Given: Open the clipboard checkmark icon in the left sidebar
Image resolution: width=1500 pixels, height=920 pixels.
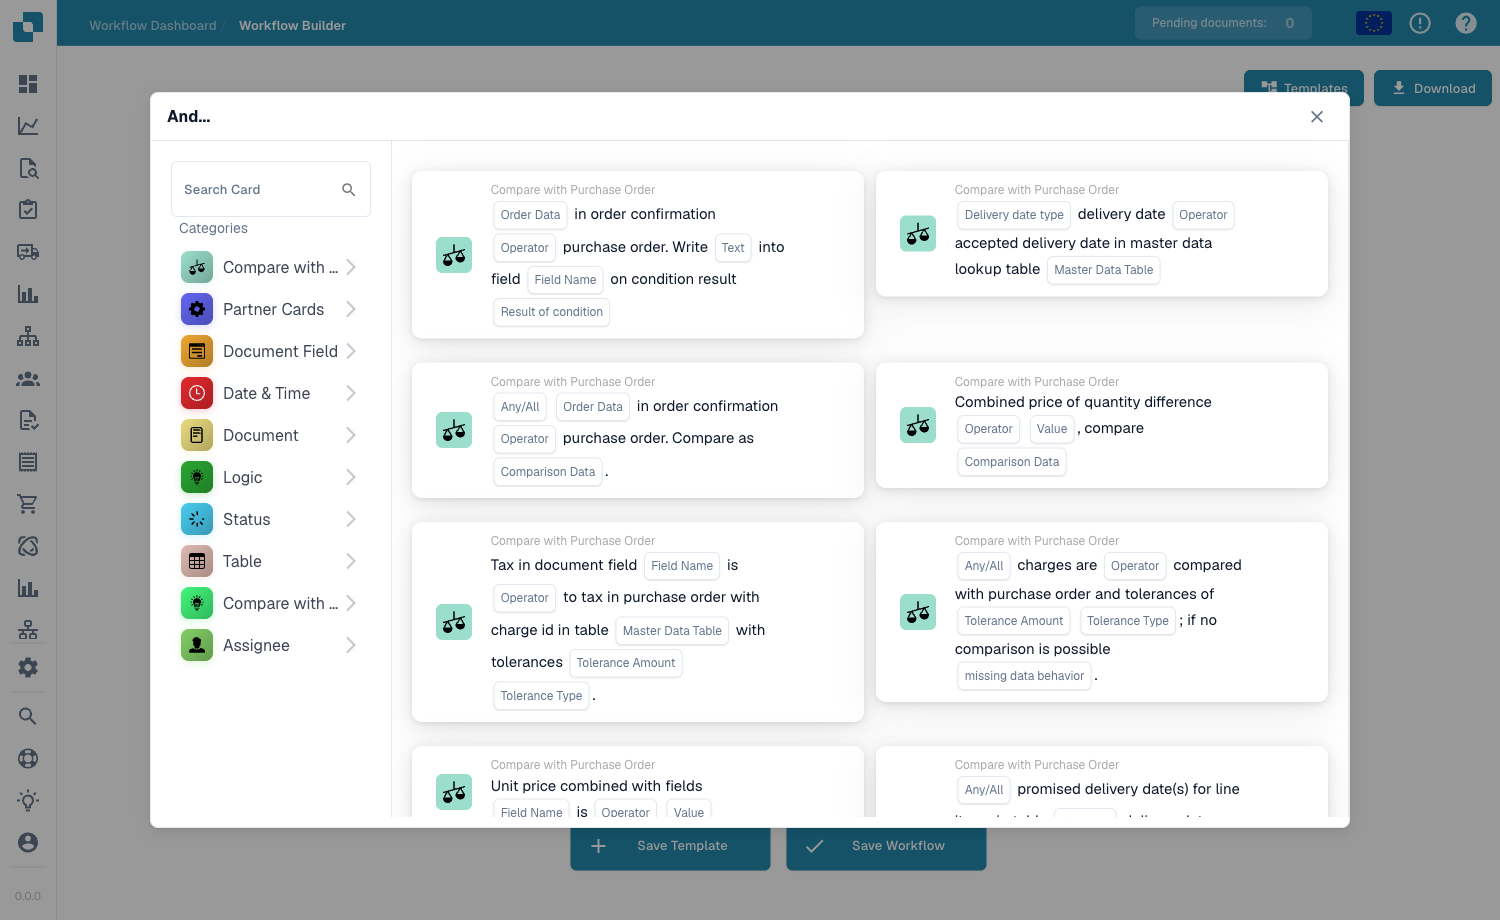Looking at the screenshot, I should [x=28, y=210].
